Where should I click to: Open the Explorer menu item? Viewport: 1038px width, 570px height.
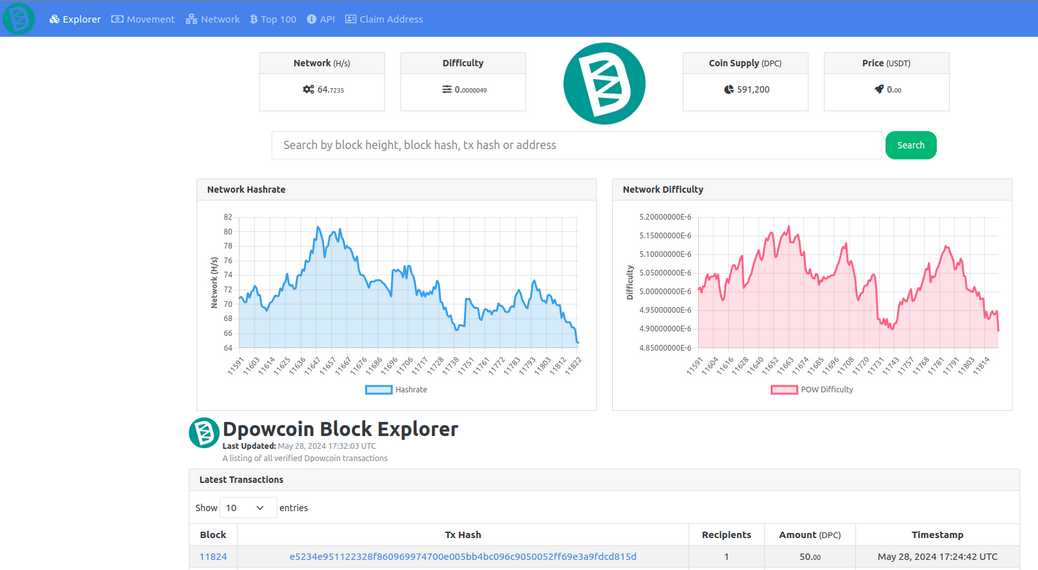(75, 19)
